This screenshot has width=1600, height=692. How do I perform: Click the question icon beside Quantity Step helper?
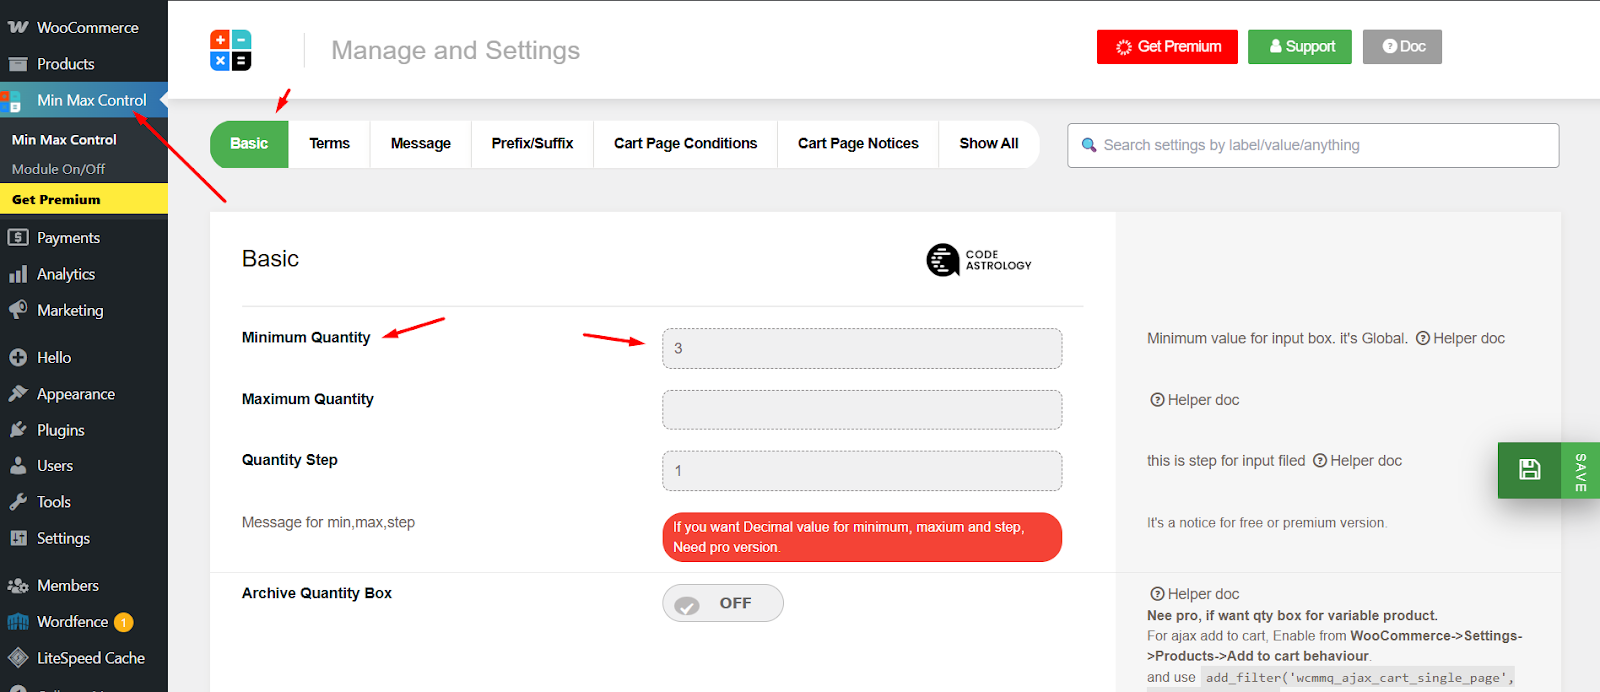1320,461
